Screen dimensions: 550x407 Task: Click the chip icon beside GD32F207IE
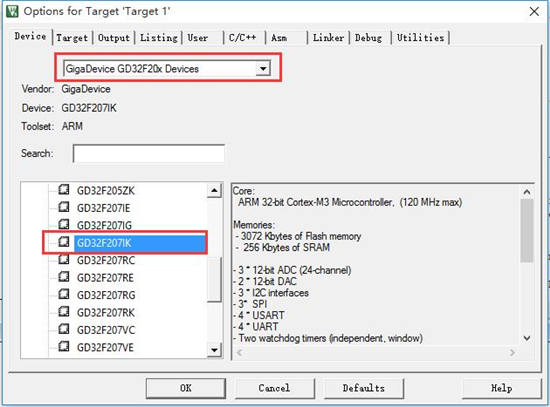coord(64,207)
